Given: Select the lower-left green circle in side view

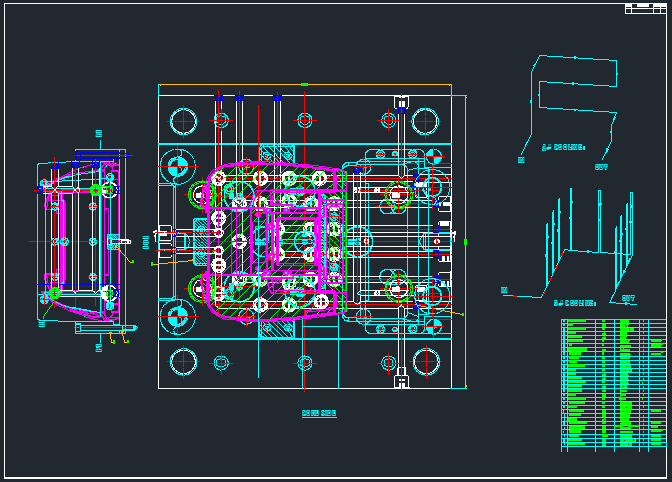Looking at the screenshot, I should [54, 293].
